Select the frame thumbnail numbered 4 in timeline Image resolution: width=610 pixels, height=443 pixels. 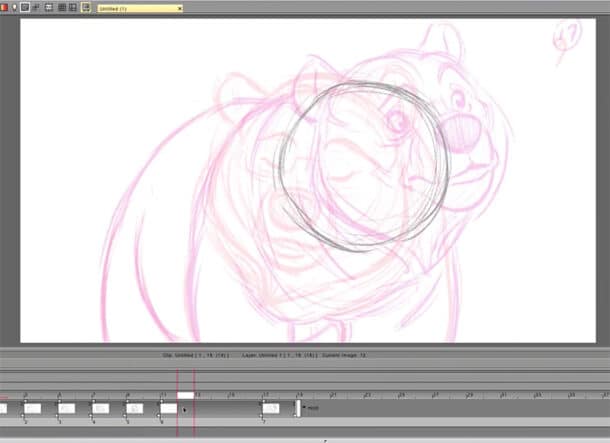[100, 408]
